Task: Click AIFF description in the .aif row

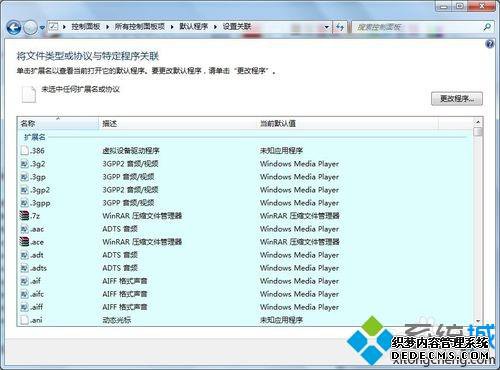Action: (124, 281)
